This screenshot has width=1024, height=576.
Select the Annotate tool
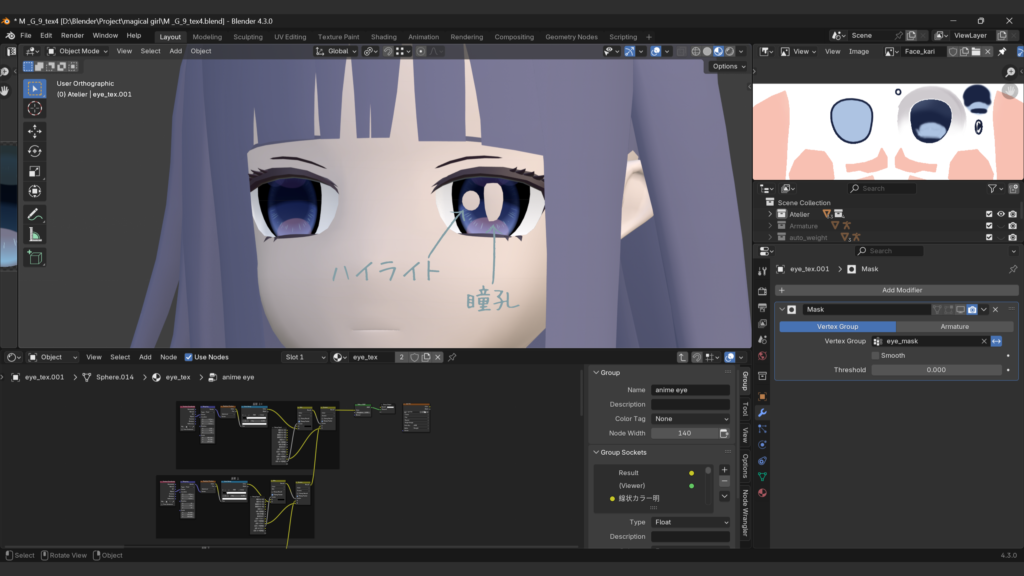35,214
